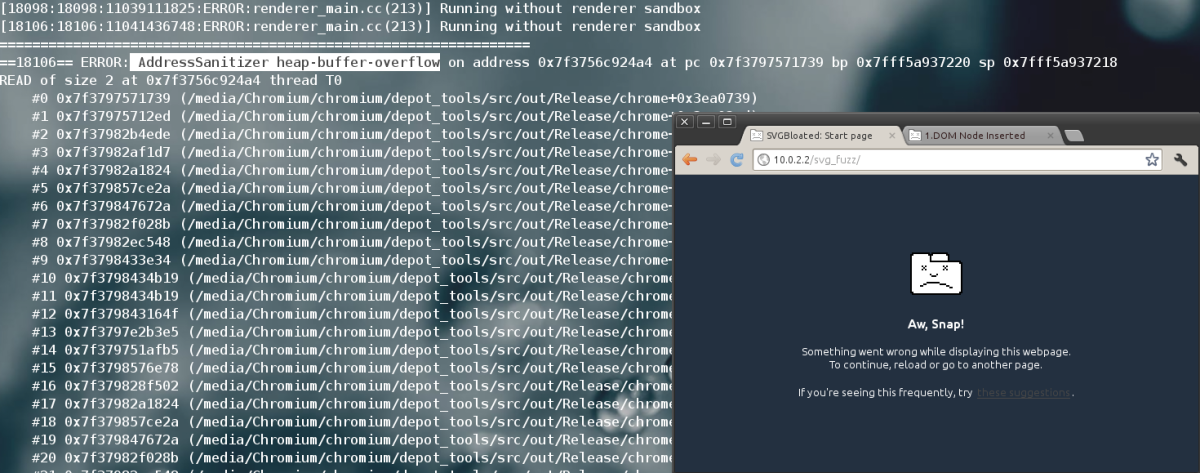1200x473 pixels.
Task: Close the Chromium browser window
Action: click(x=684, y=122)
